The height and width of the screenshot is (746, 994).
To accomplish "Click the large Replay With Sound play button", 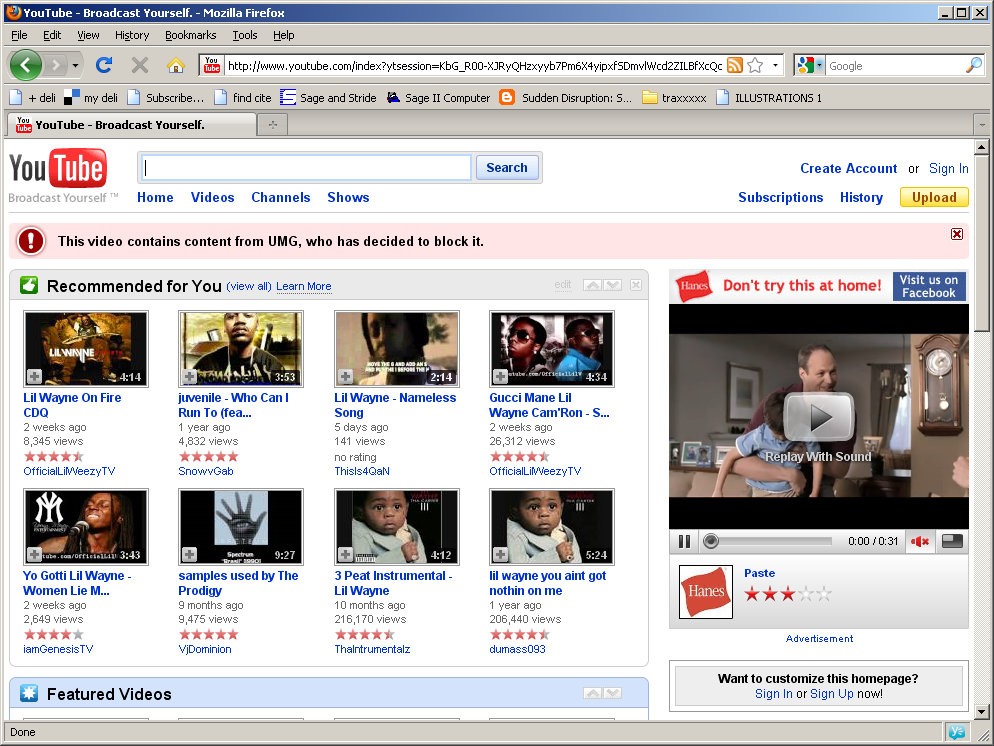I will pos(819,416).
